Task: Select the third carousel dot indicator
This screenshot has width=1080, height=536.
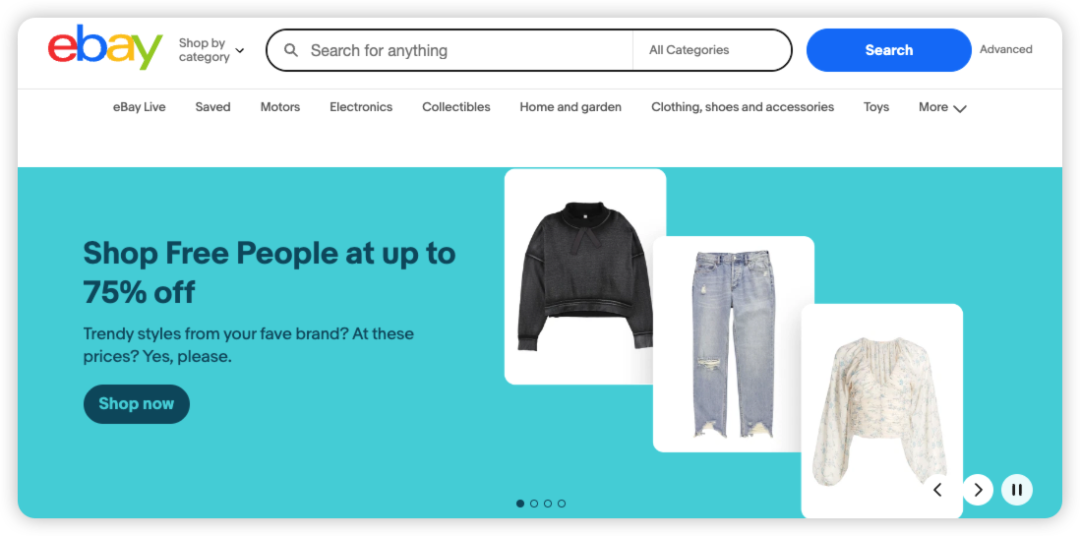Action: point(548,504)
